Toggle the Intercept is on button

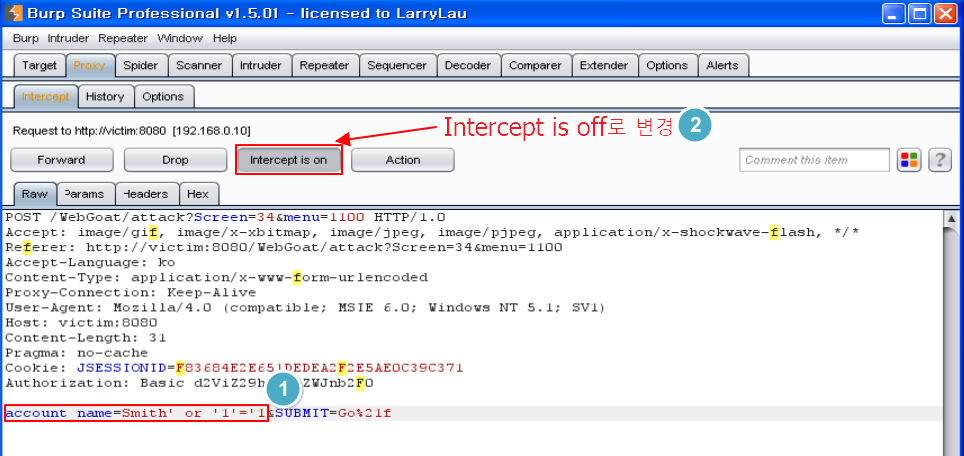pos(288,160)
